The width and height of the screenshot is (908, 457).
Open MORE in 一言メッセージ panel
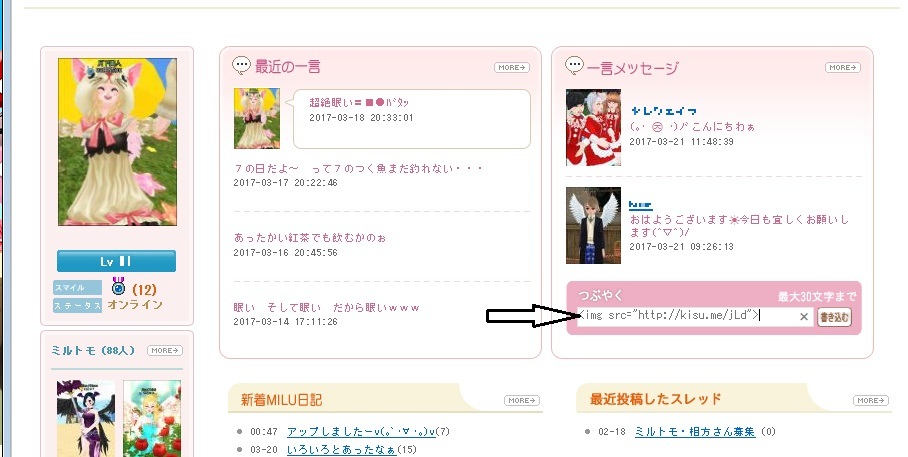[843, 68]
